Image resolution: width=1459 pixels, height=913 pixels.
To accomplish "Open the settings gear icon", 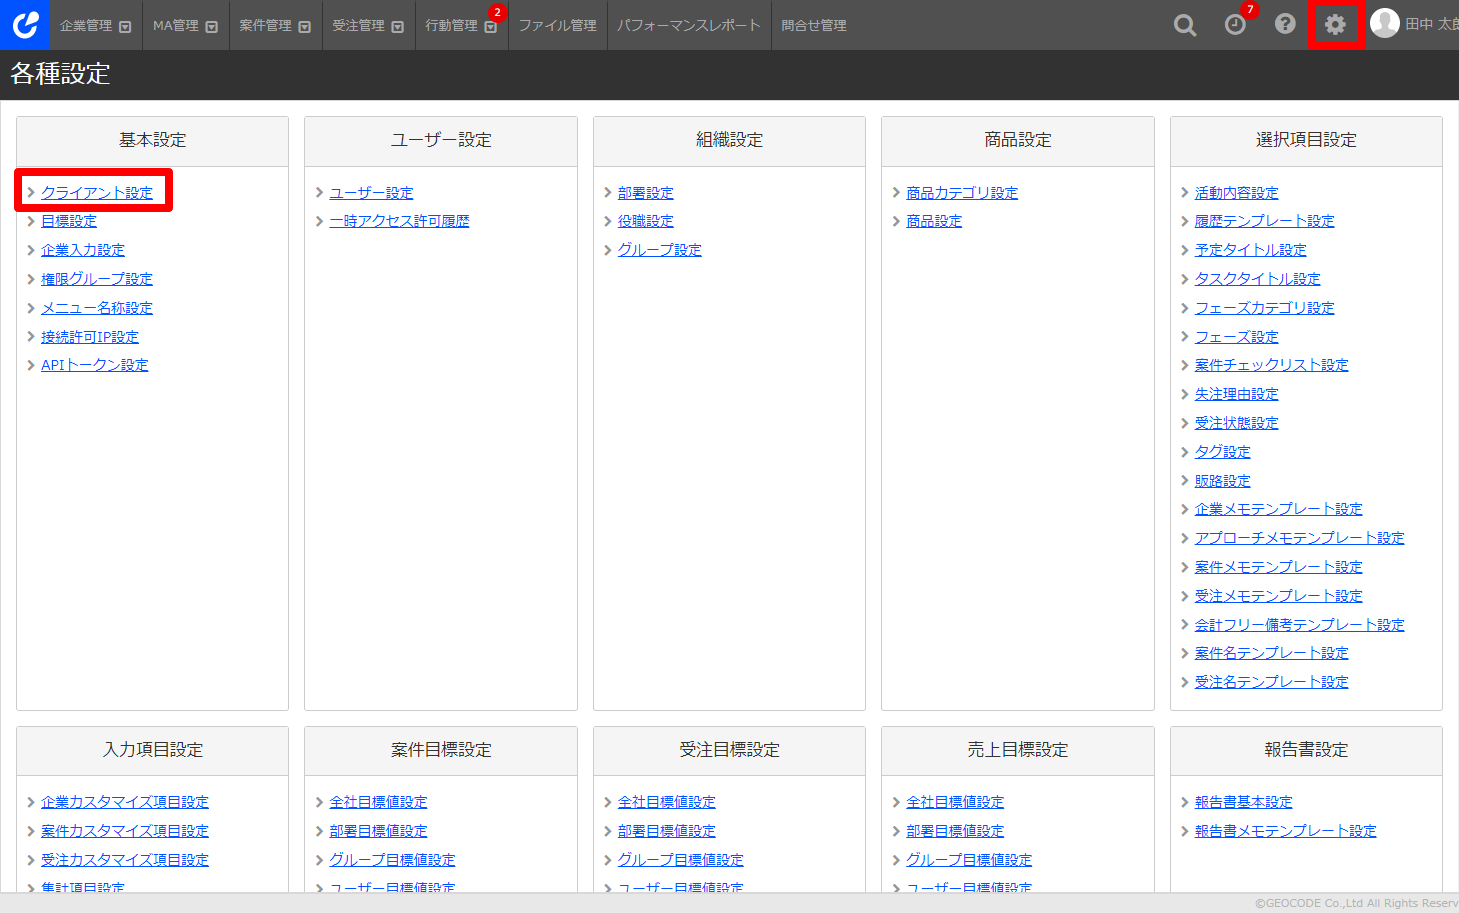I will [1335, 24].
